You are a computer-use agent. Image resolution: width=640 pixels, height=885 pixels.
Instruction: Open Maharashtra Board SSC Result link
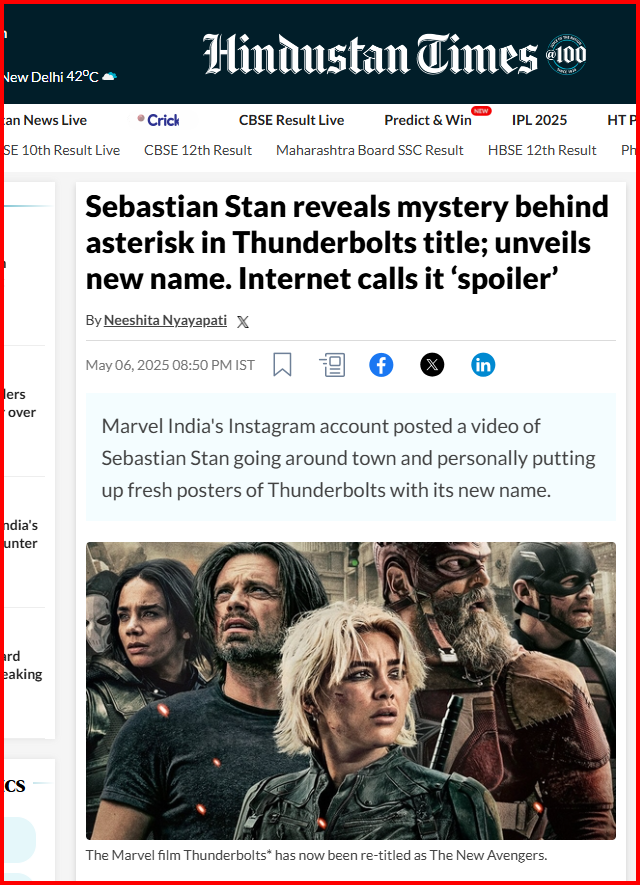(x=369, y=150)
